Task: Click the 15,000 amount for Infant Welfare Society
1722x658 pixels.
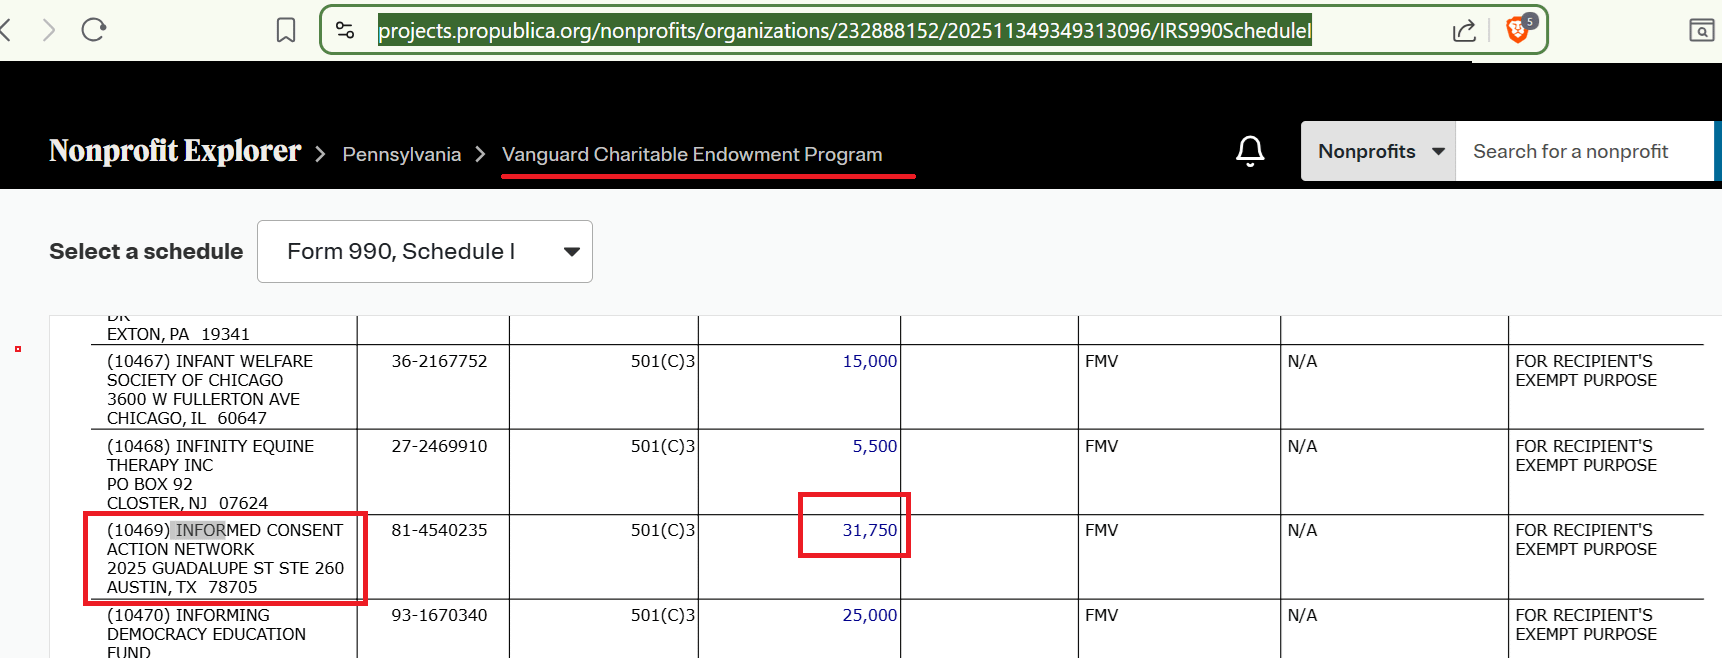Action: 869,361
